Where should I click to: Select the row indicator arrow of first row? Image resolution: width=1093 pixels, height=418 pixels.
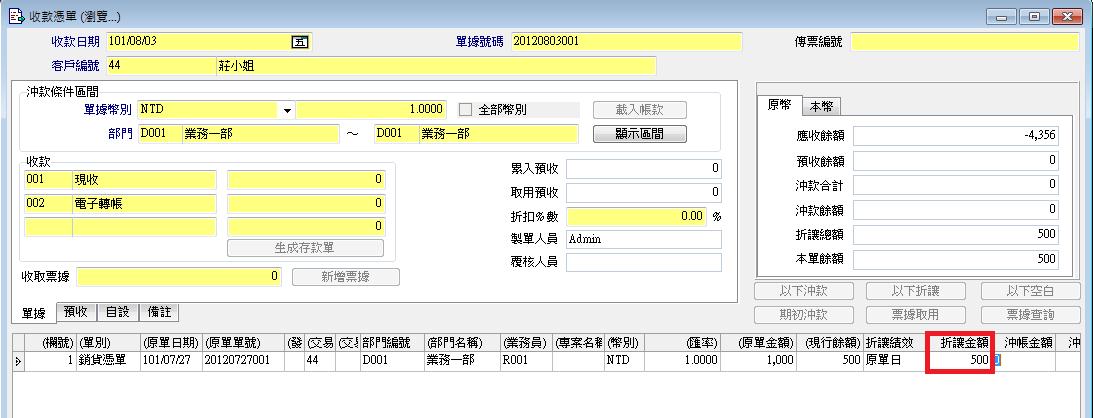[x=17, y=360]
